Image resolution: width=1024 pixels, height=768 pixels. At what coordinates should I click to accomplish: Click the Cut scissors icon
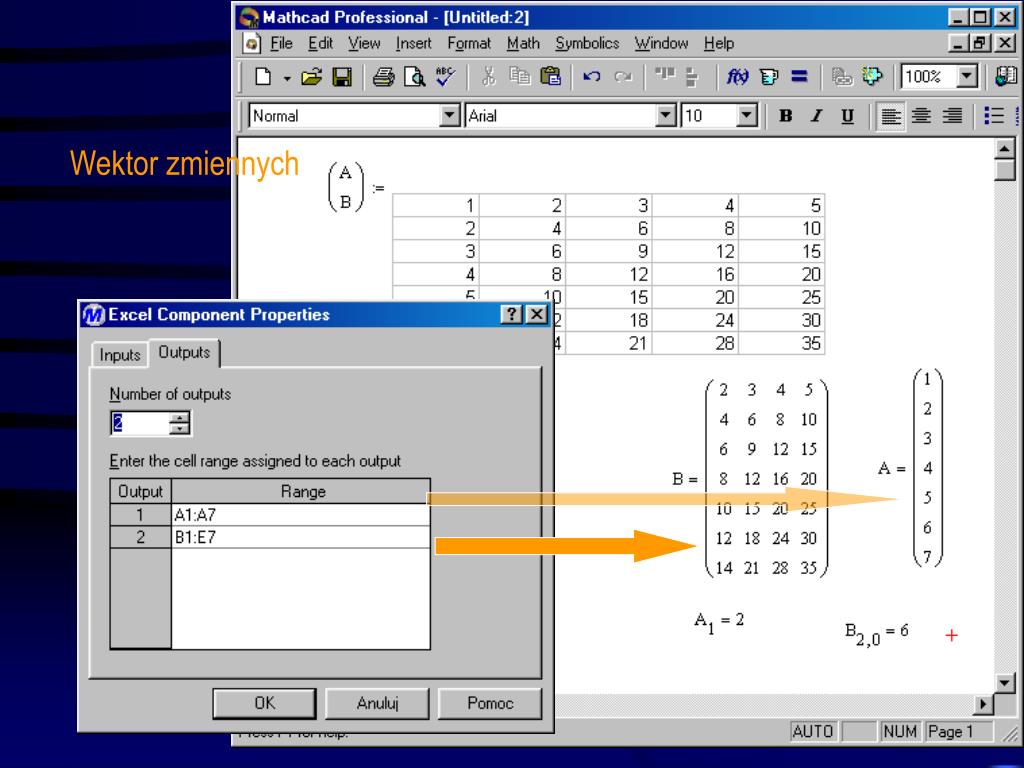point(488,76)
